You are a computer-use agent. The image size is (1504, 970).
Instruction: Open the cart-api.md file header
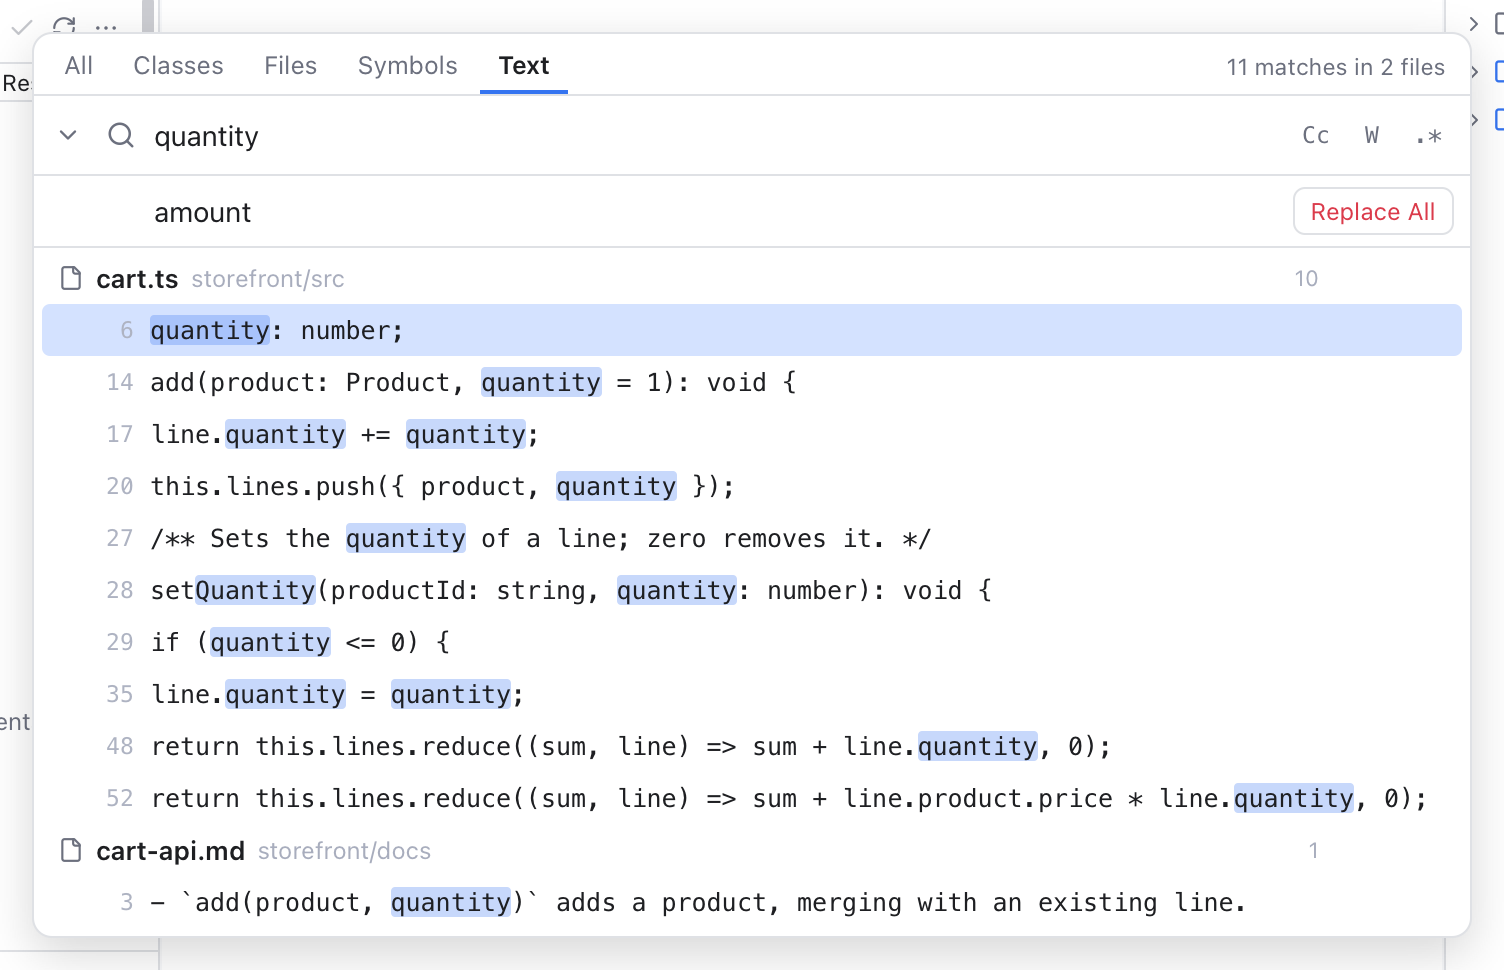(x=752, y=851)
